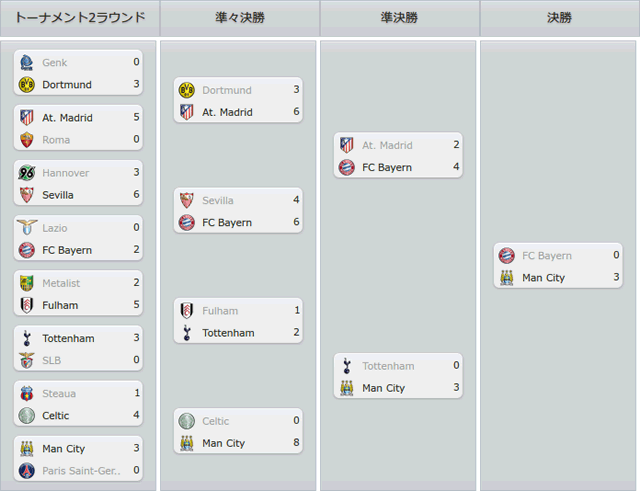
Task: Click Man City crest in final match
Action: [507, 278]
